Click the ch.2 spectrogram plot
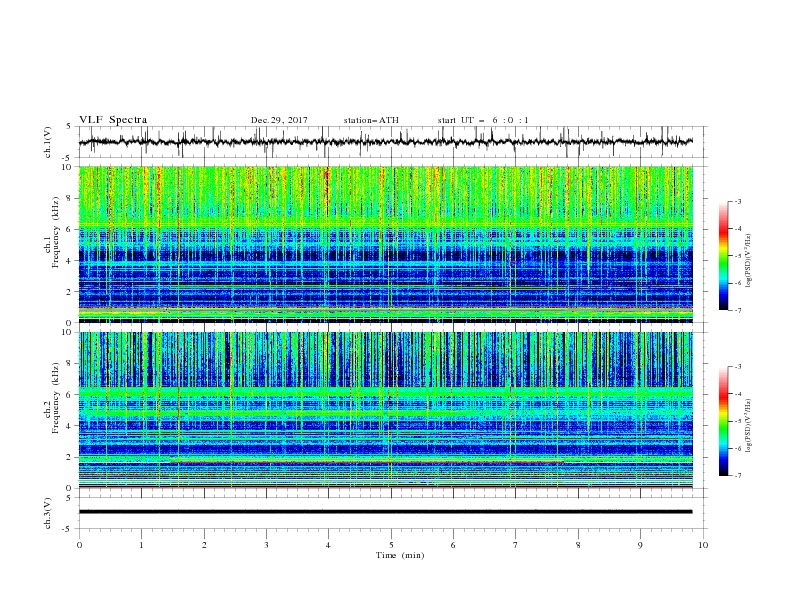 [386, 410]
